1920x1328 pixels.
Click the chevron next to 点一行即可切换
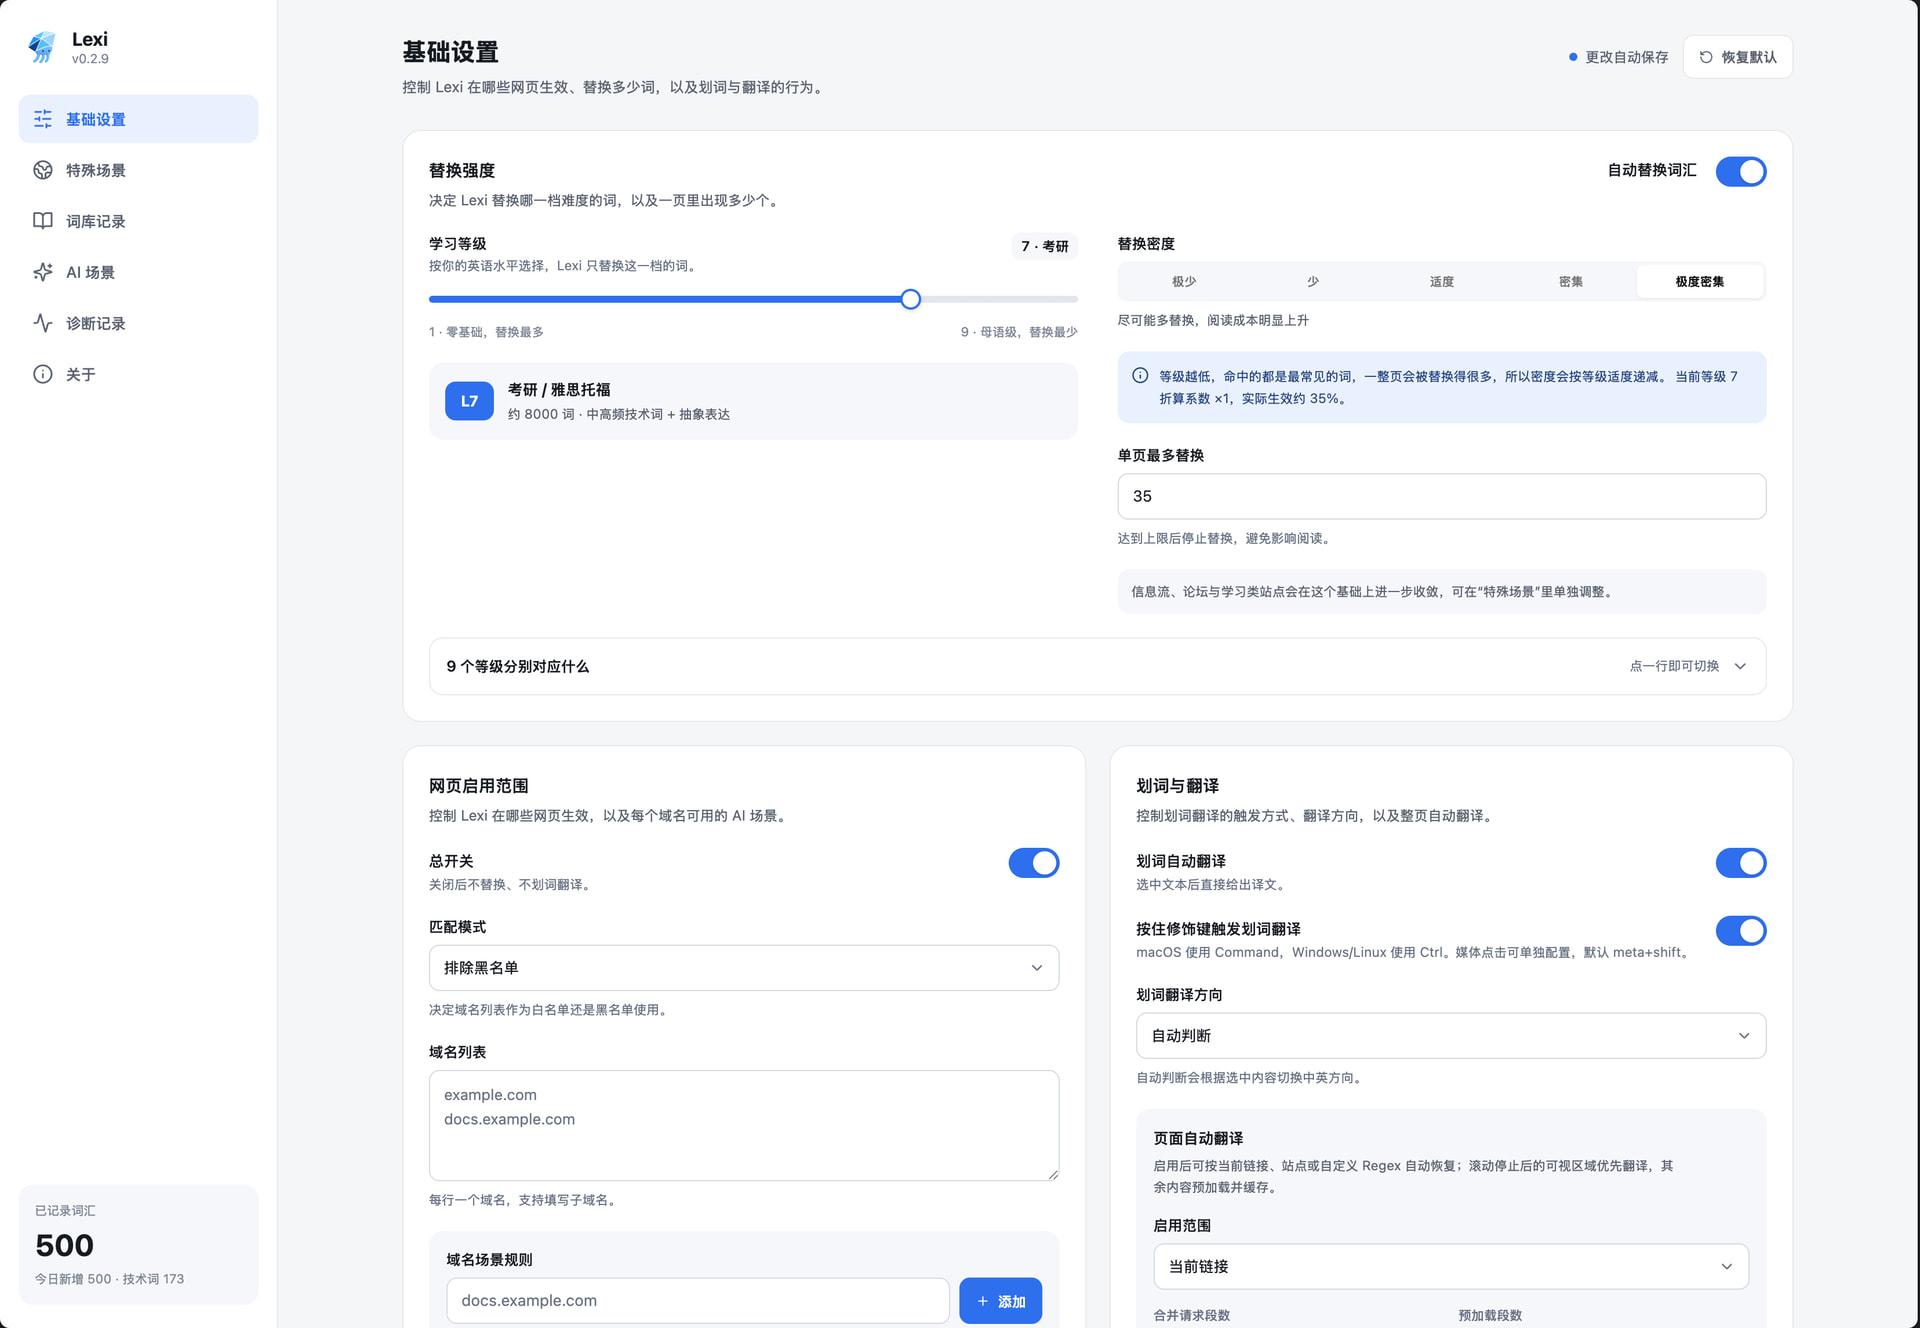point(1740,666)
